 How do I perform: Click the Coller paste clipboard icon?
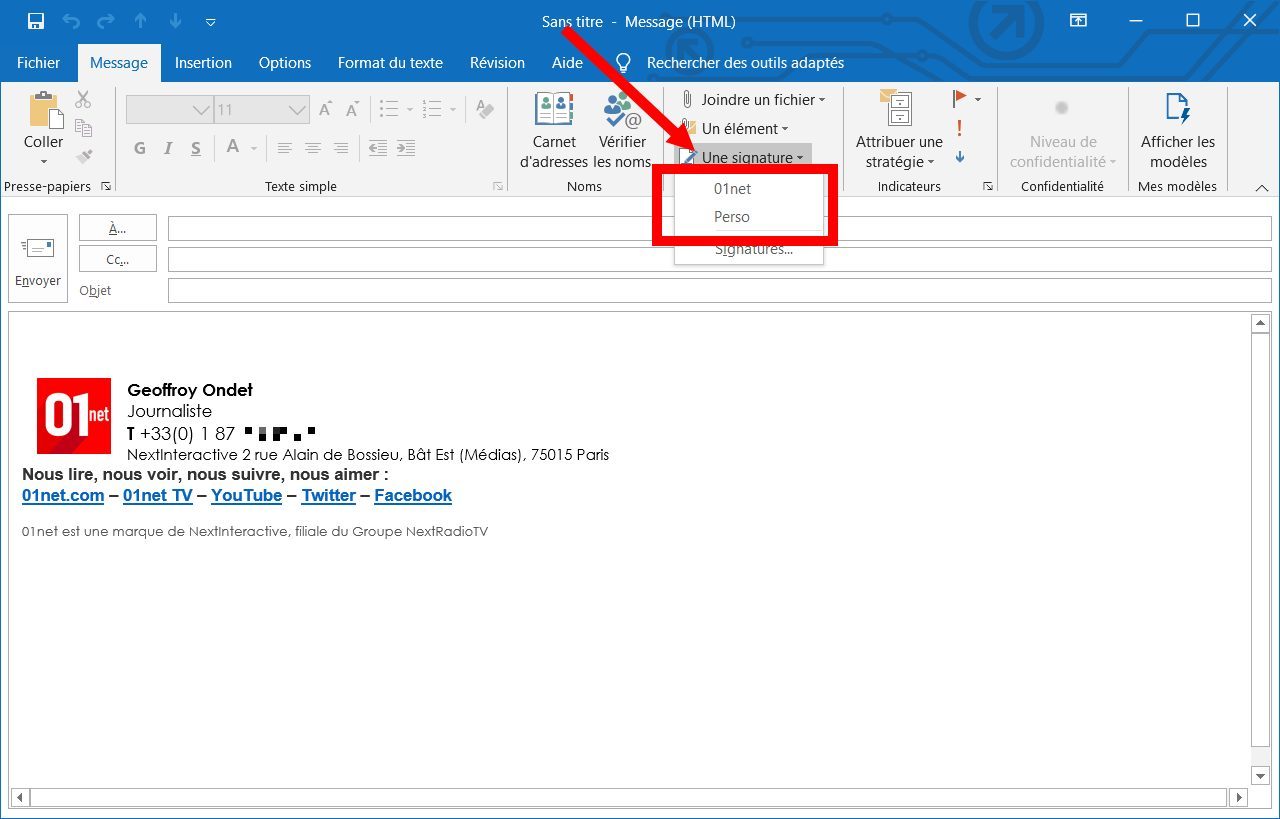tap(44, 109)
